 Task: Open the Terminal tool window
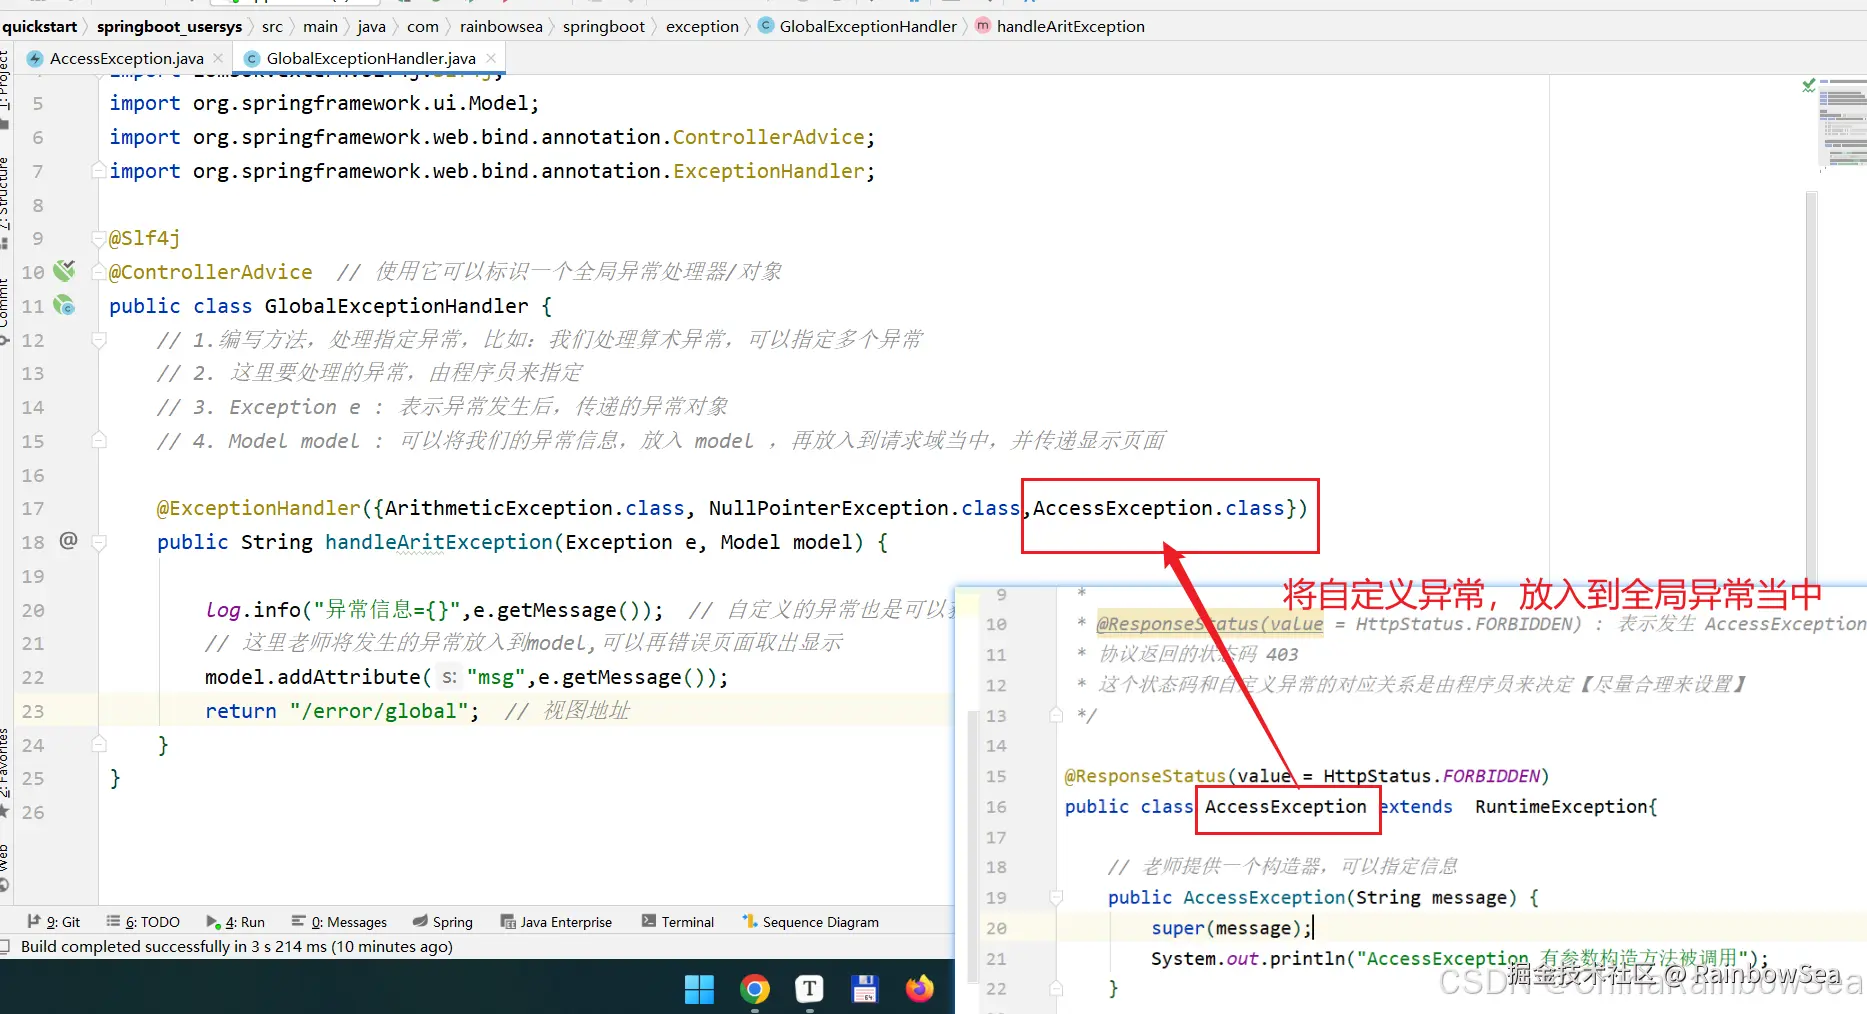coord(678,922)
